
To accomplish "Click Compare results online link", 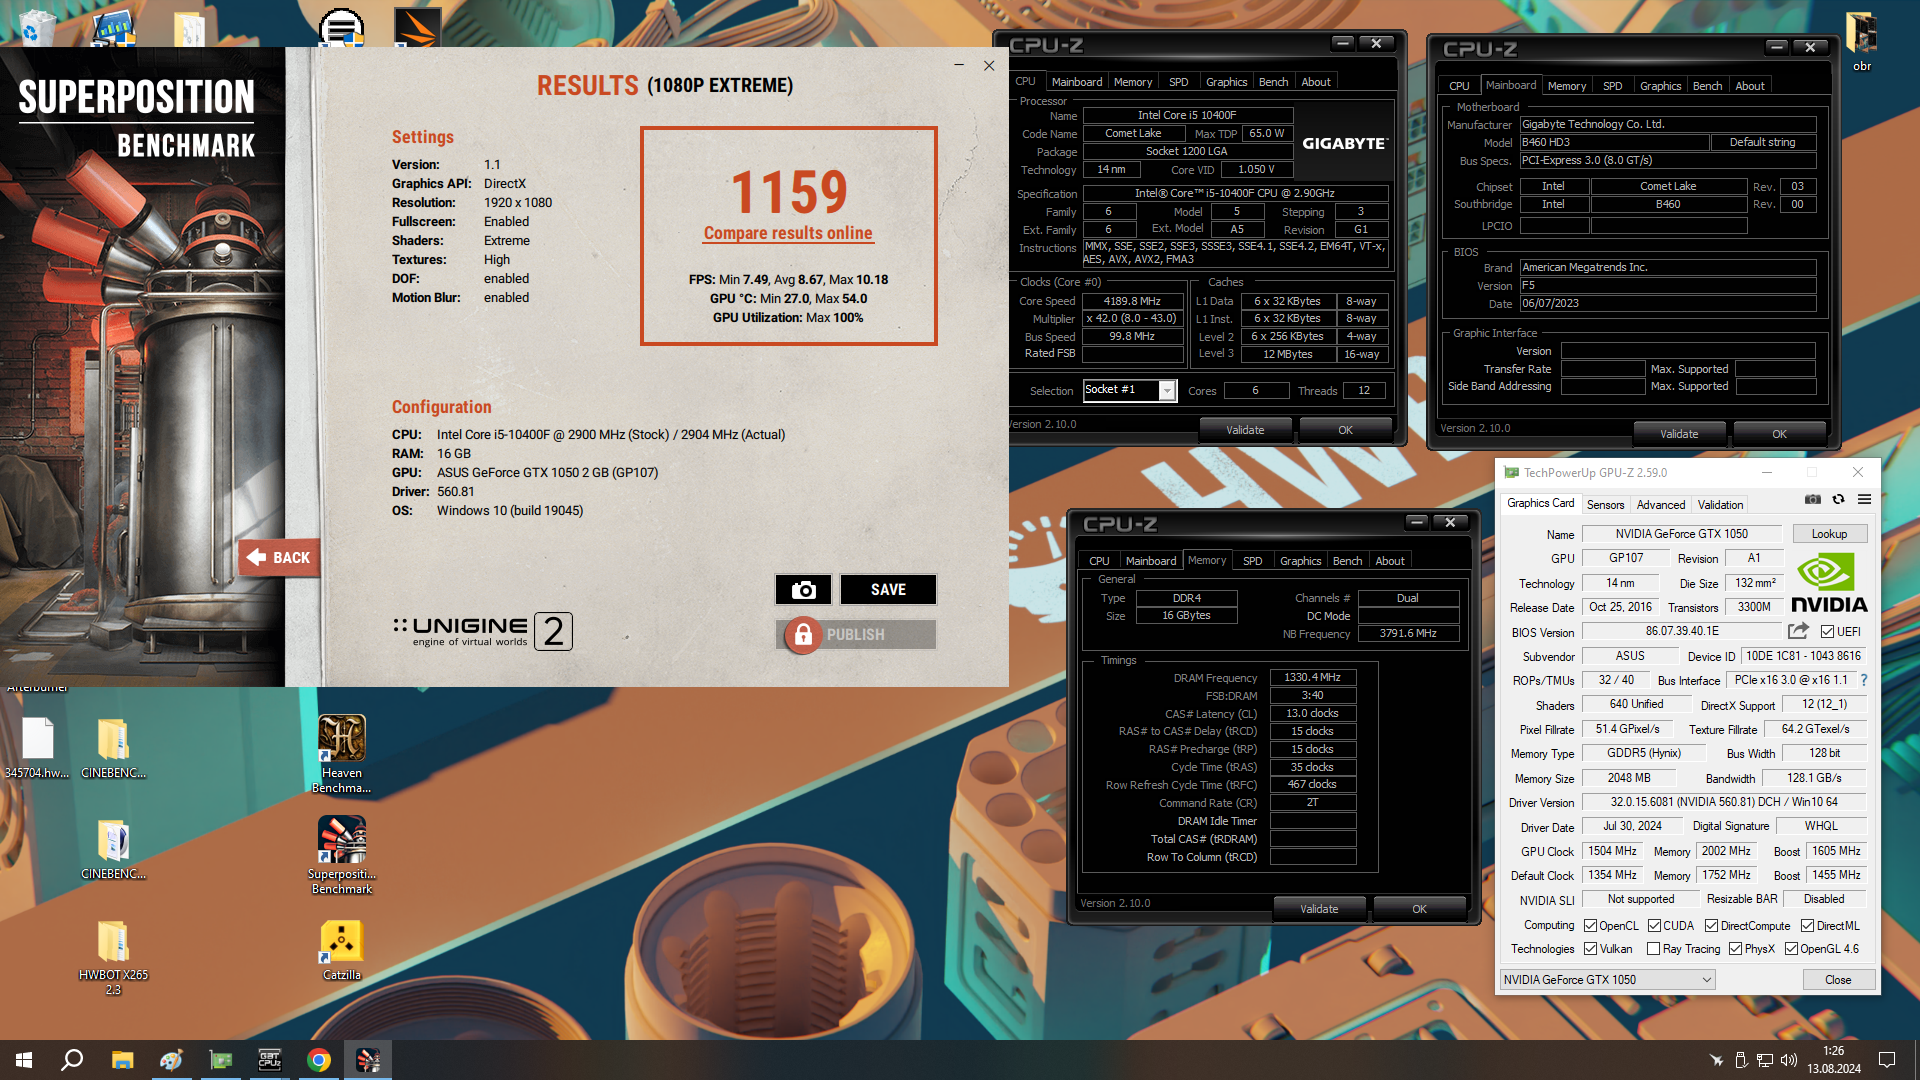I will point(788,233).
